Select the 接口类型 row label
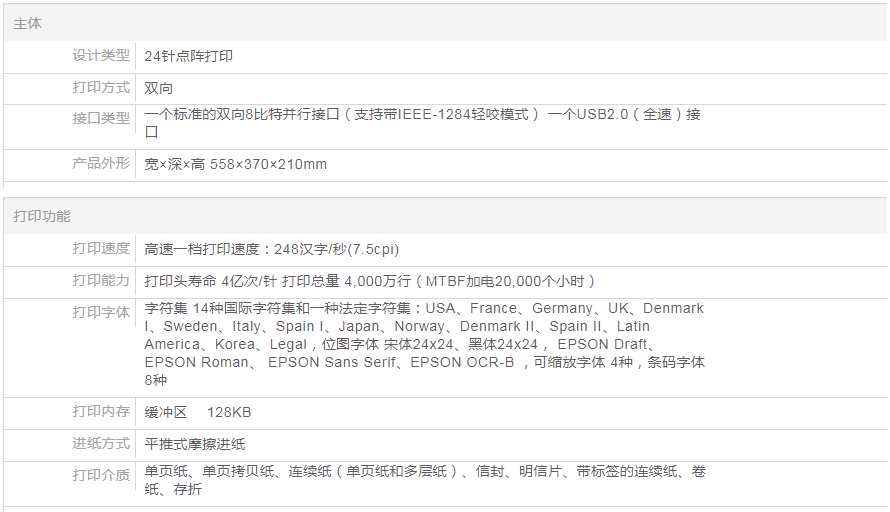 click(101, 118)
